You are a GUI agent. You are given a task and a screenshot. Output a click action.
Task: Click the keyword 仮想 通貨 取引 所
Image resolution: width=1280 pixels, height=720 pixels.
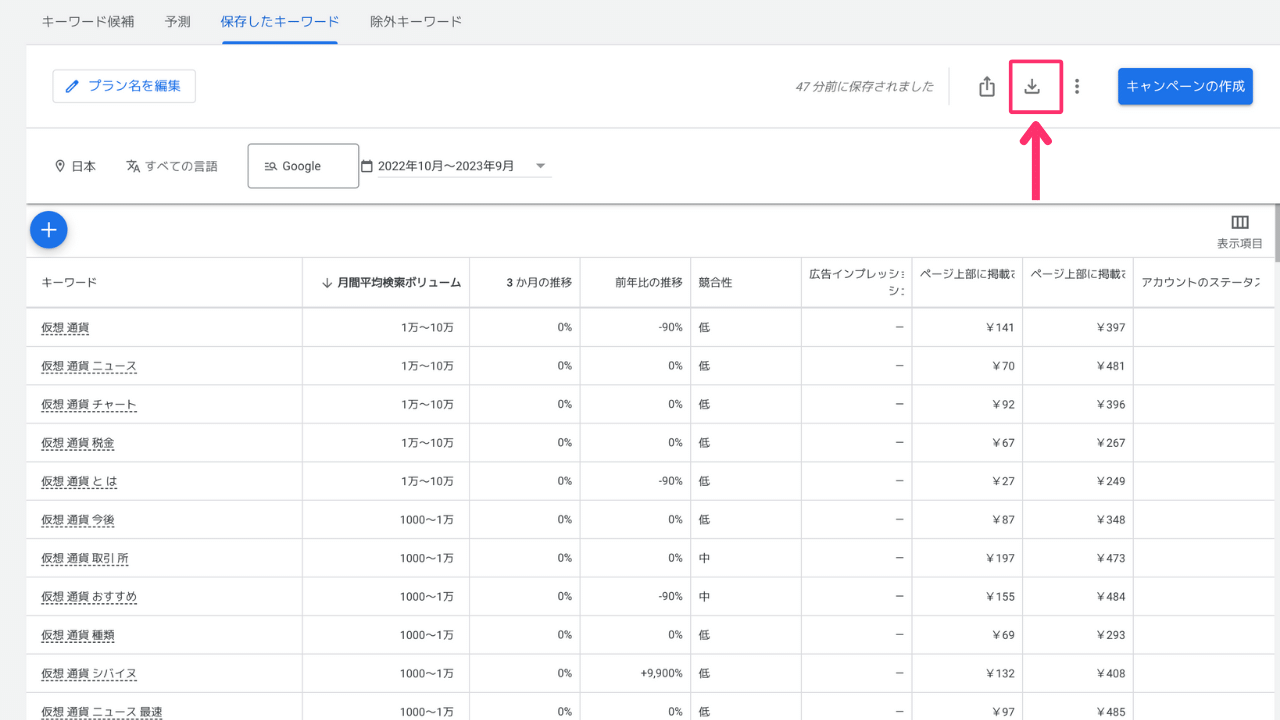pyautogui.click(x=85, y=558)
